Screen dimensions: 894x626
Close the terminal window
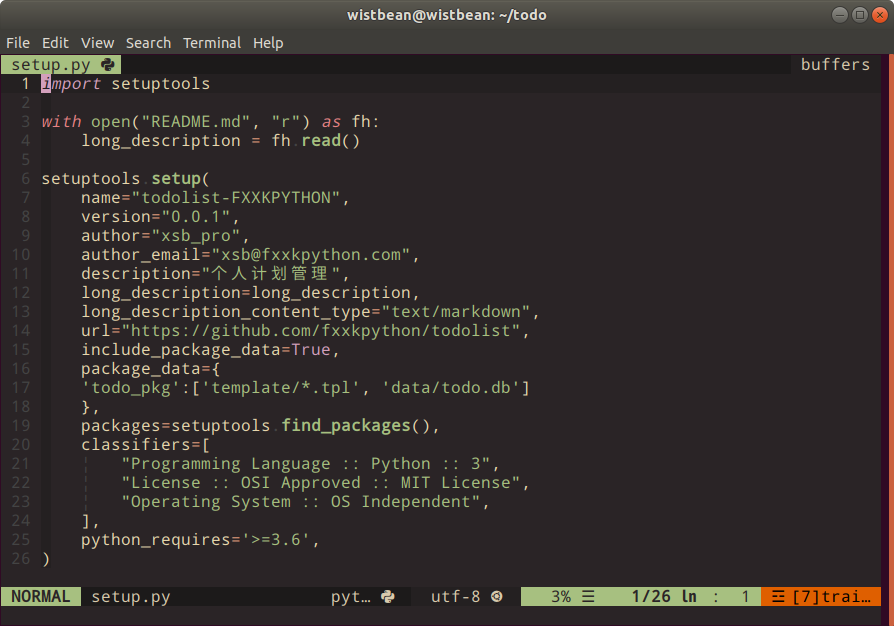click(880, 15)
